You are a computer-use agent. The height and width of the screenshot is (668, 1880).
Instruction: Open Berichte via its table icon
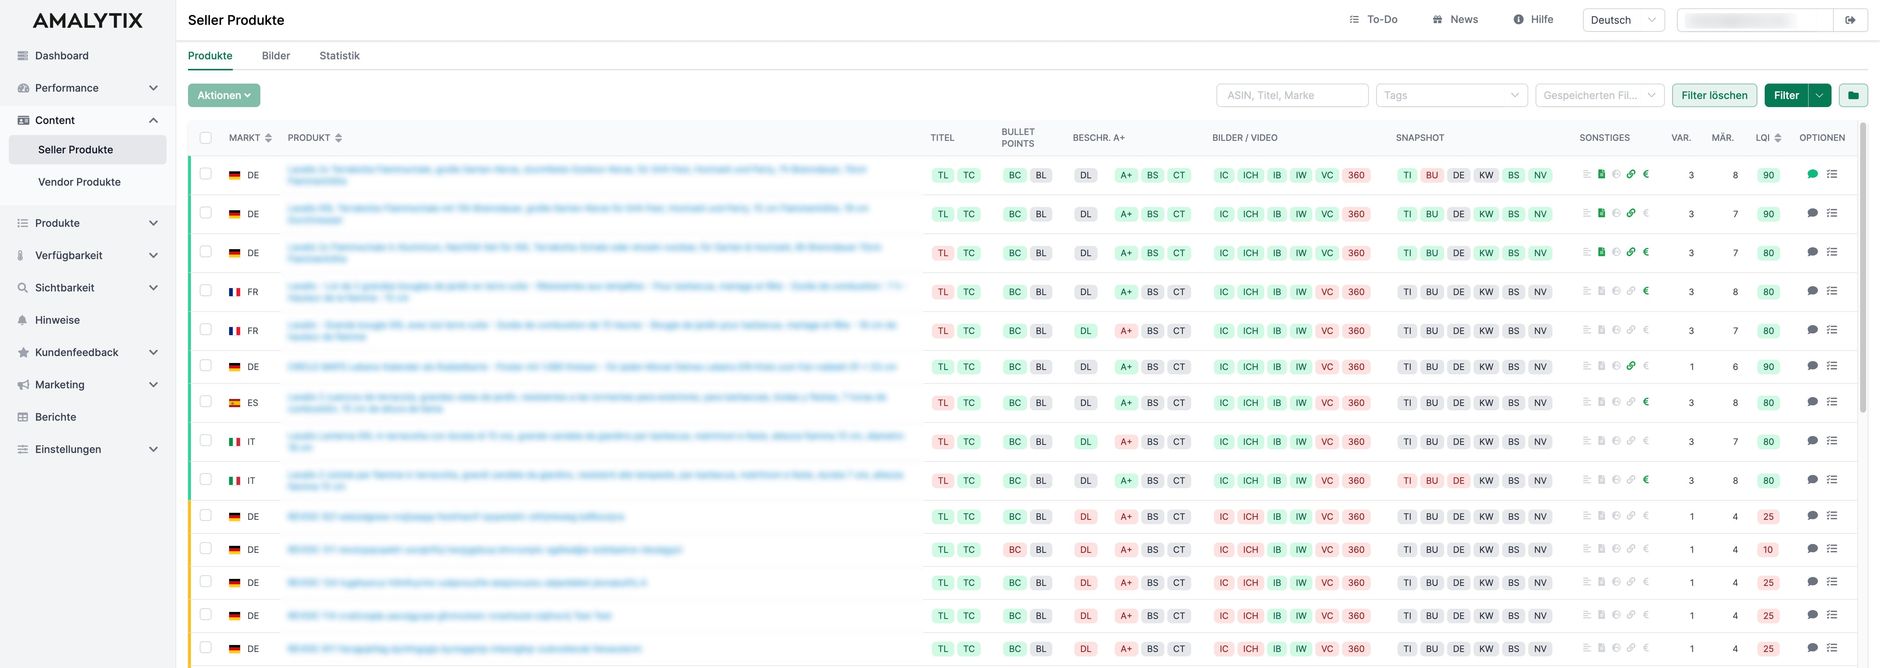pyautogui.click(x=23, y=417)
